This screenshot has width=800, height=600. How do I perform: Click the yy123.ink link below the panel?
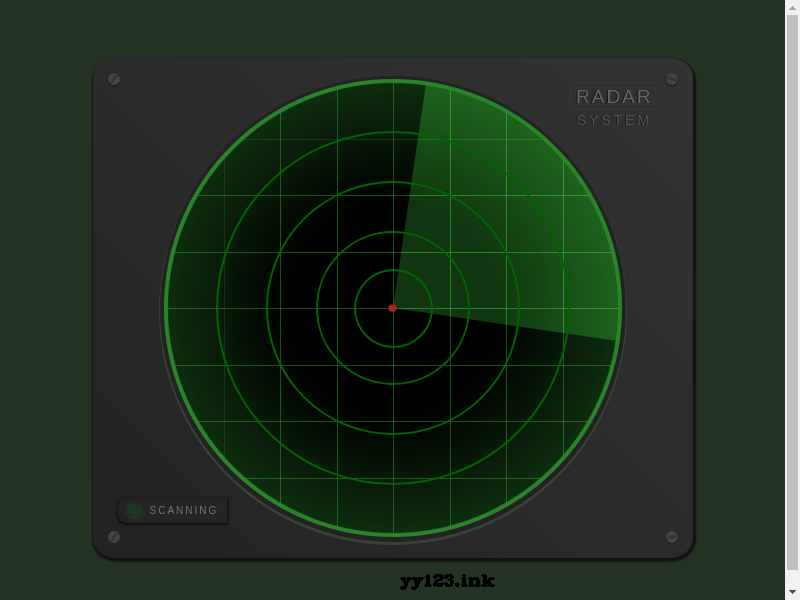click(447, 581)
